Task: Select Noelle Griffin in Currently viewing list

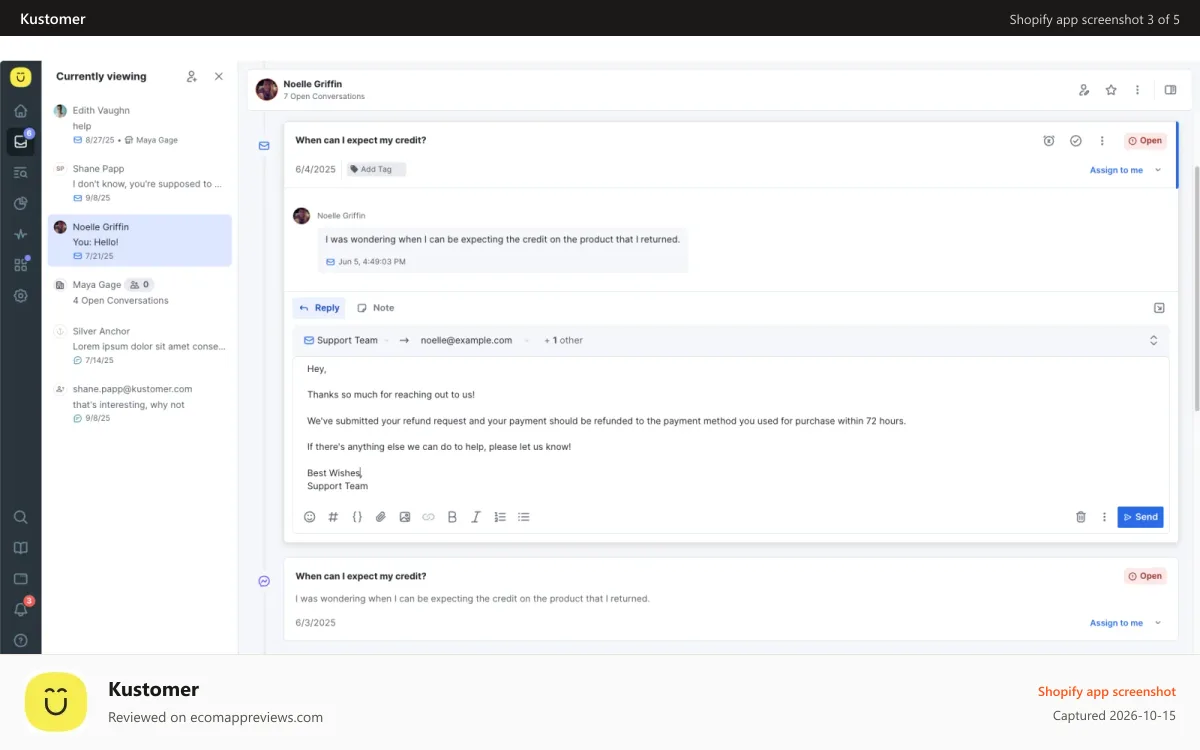Action: (x=140, y=241)
